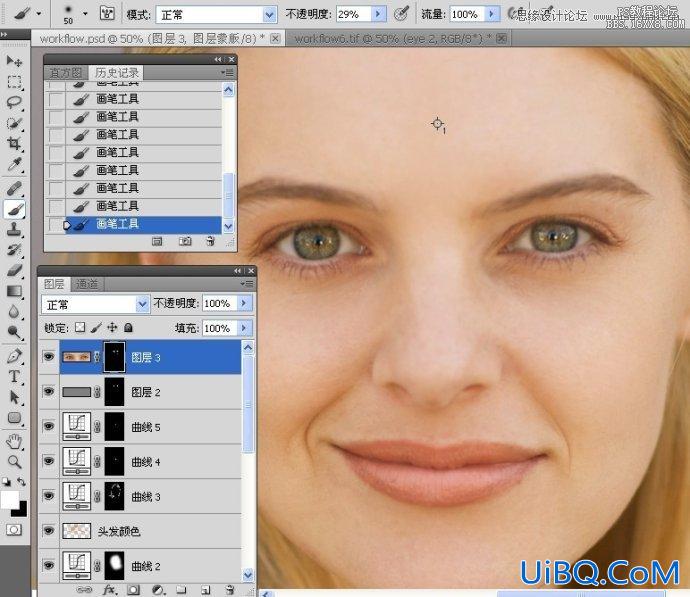Toggle lock all layer icon
The height and width of the screenshot is (597, 690).
[x=128, y=327]
